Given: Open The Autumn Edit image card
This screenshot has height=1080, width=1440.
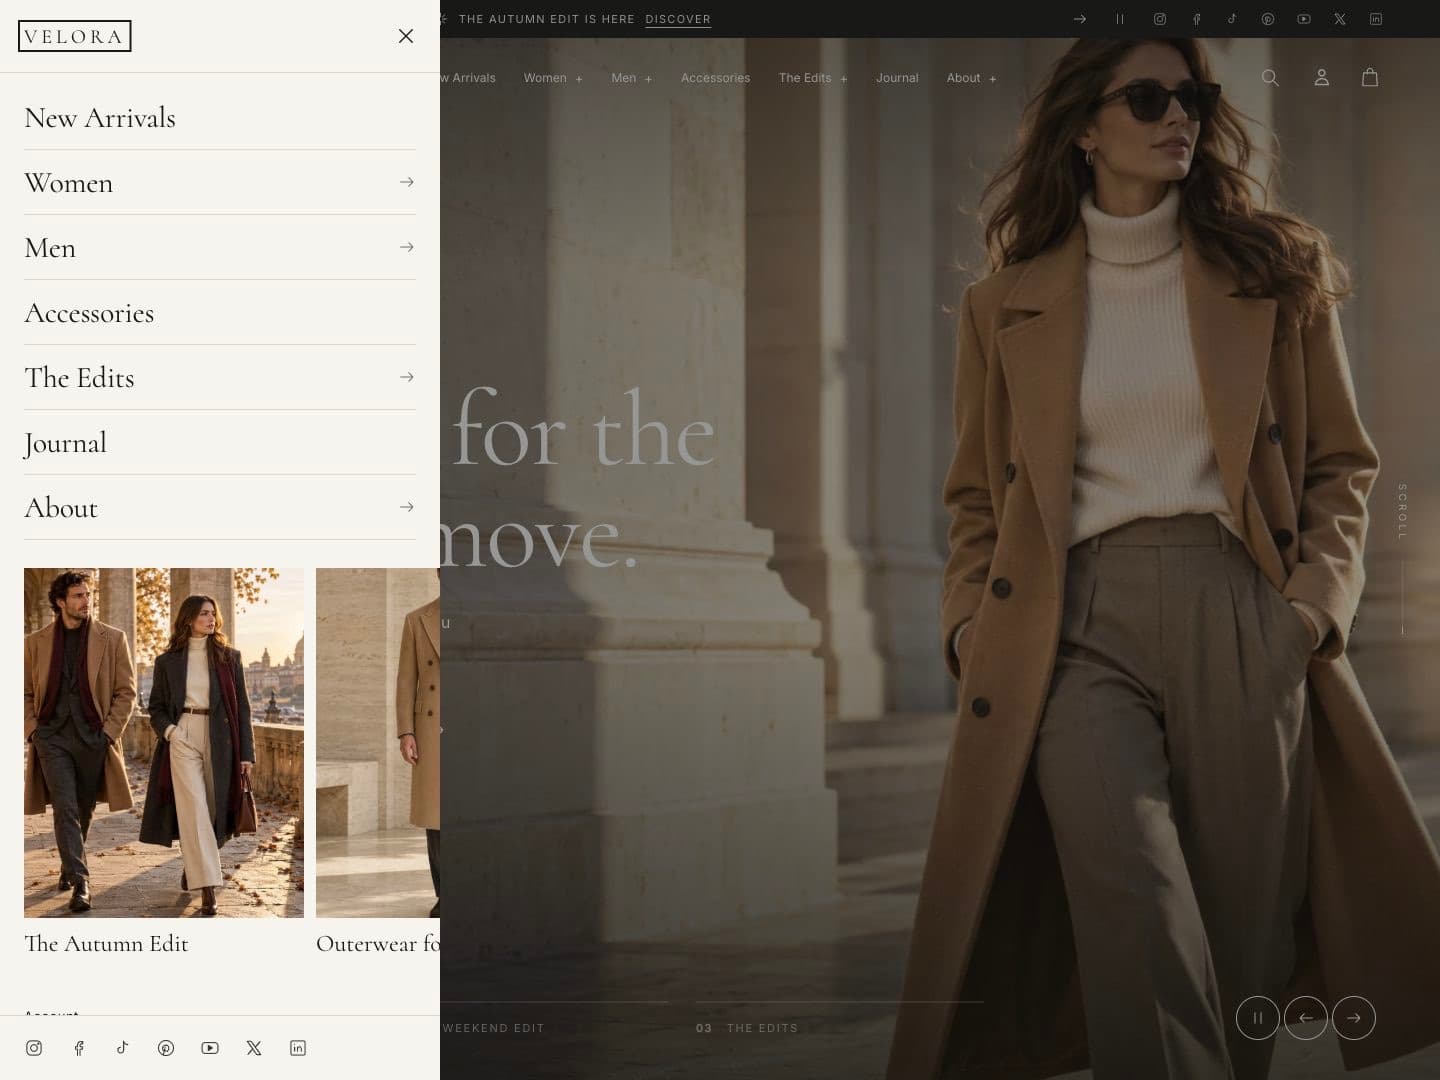Looking at the screenshot, I should (x=164, y=742).
